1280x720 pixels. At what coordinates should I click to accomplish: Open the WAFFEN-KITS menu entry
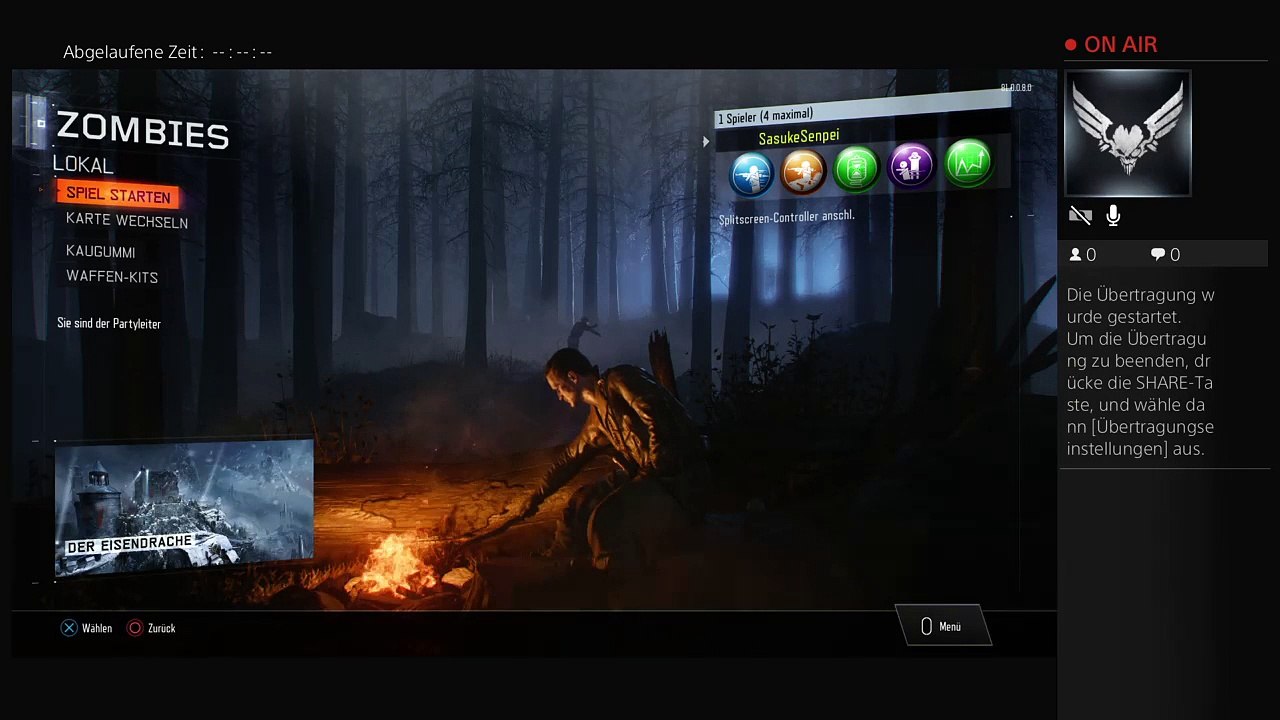click(112, 277)
